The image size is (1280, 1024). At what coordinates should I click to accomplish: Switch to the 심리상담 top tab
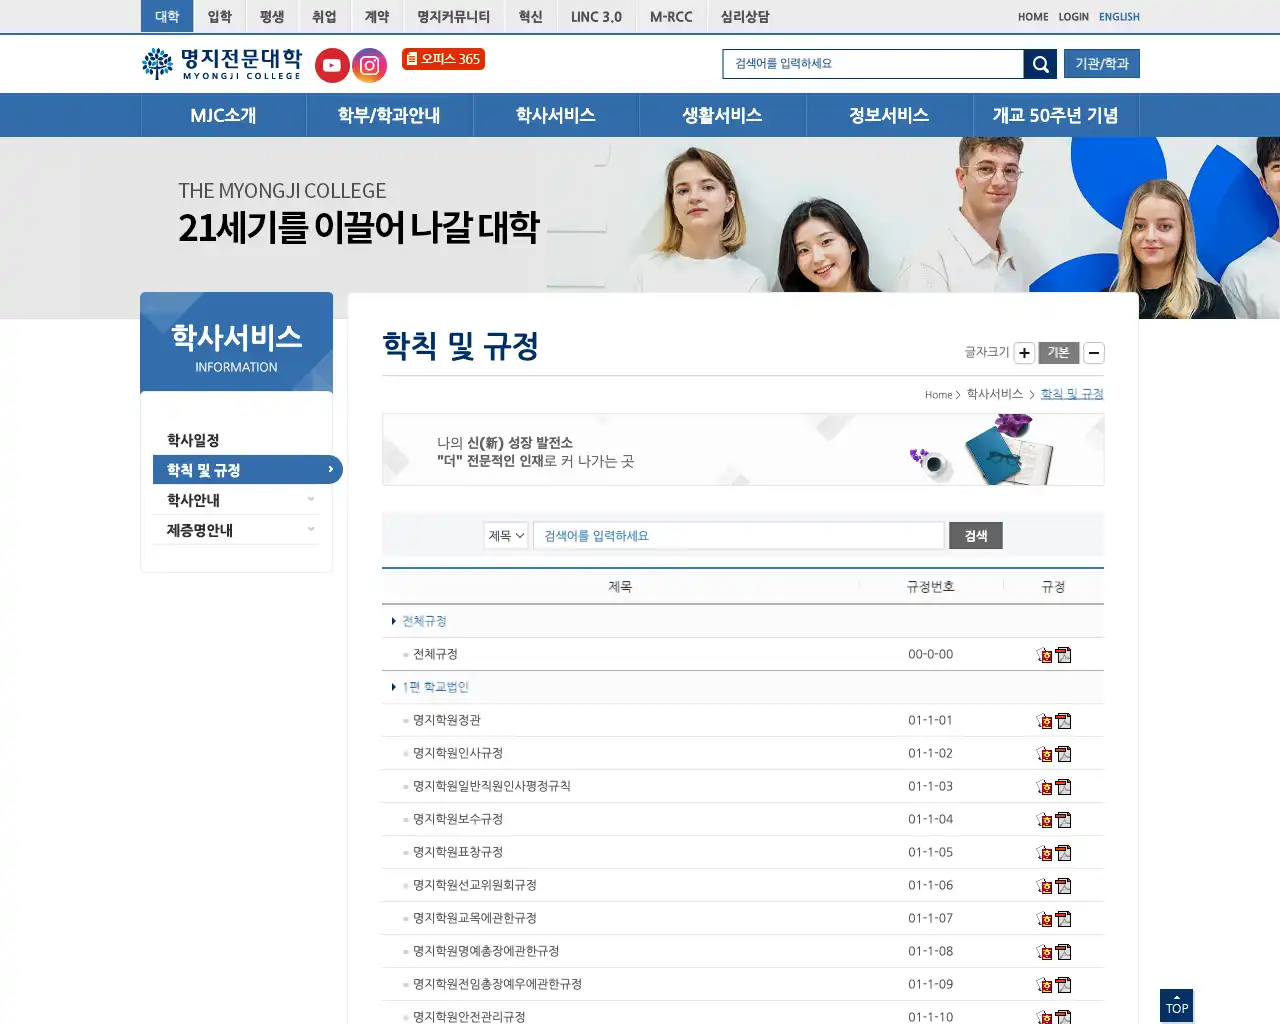745,17
